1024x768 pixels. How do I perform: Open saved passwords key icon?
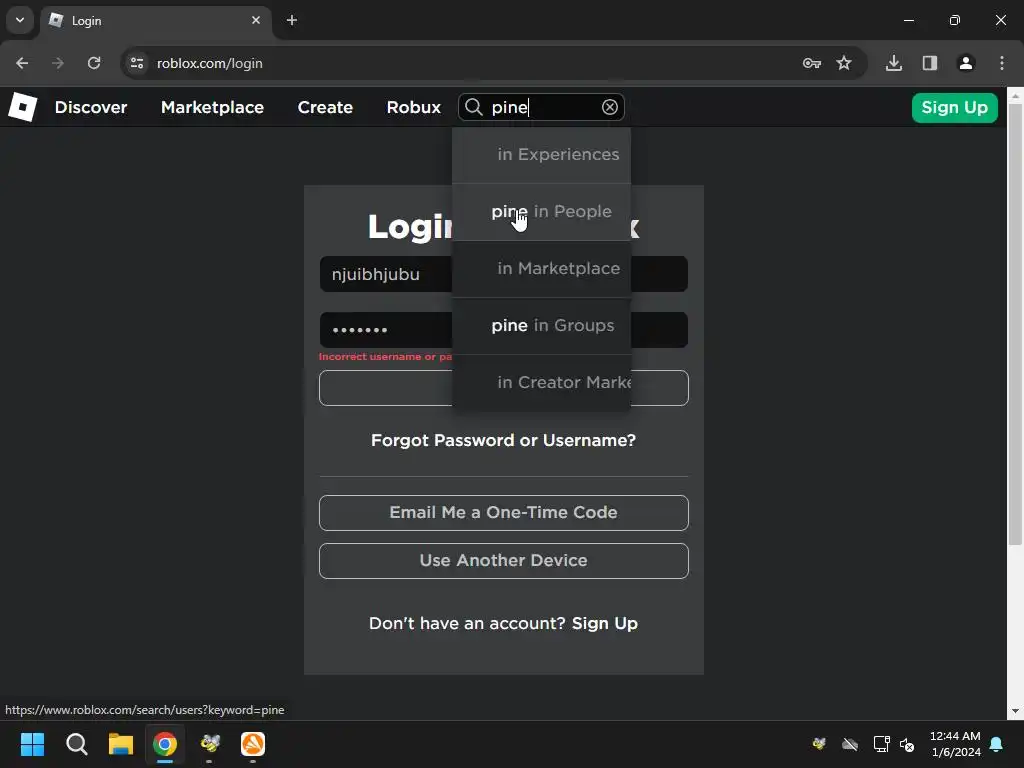[x=812, y=63]
